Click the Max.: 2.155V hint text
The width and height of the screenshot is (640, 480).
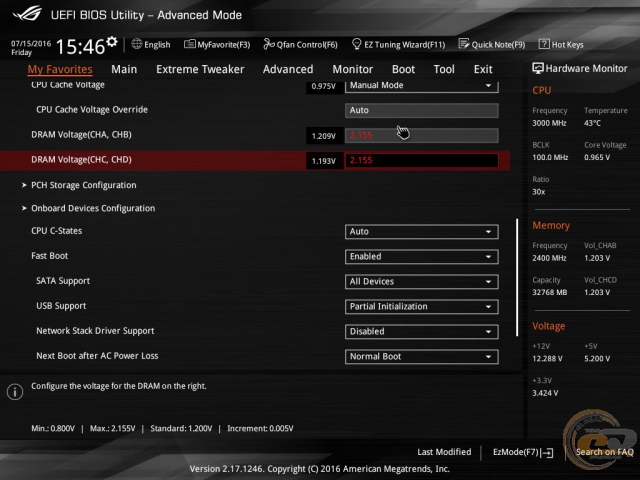tap(112, 429)
